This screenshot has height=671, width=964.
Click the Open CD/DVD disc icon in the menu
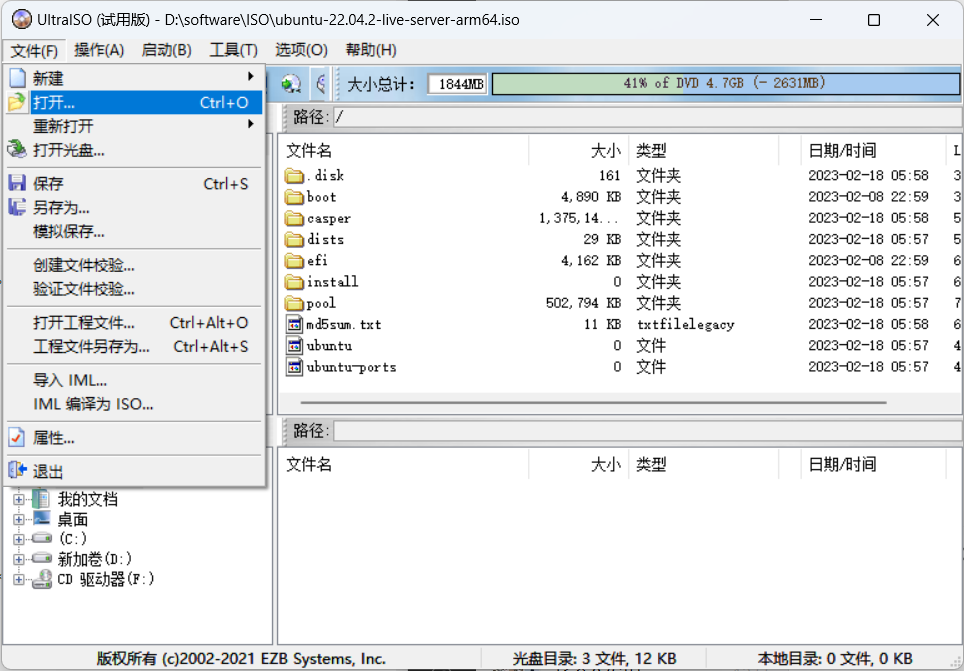pyautogui.click(x=17, y=149)
